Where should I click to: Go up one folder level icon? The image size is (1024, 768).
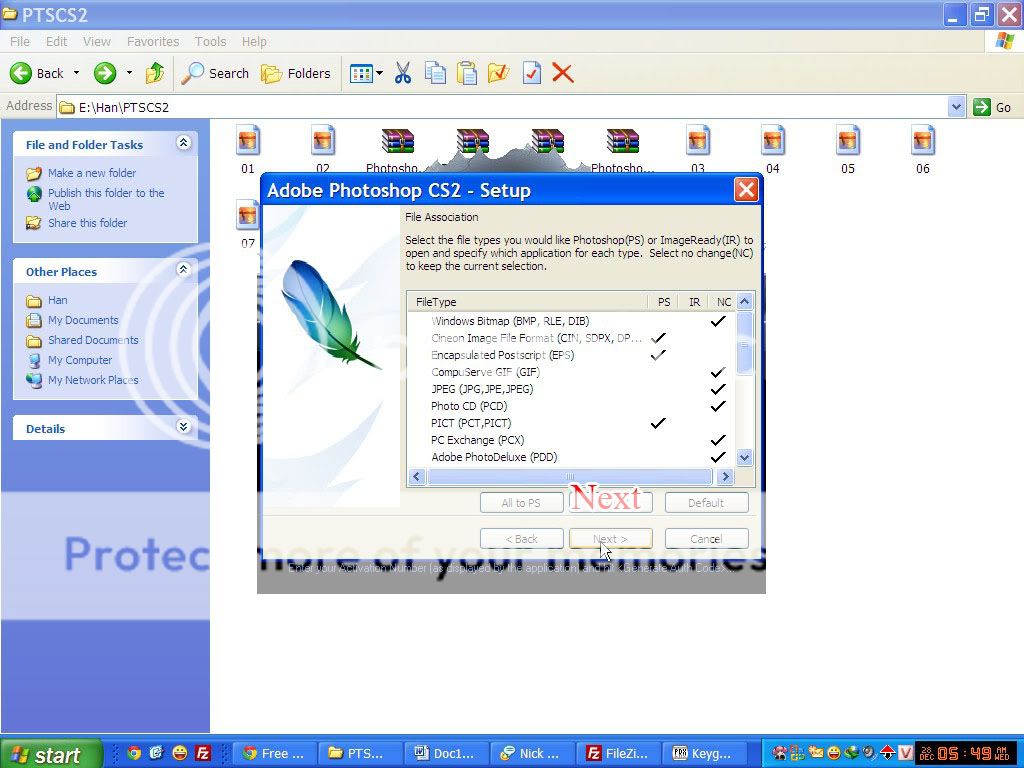click(155, 73)
